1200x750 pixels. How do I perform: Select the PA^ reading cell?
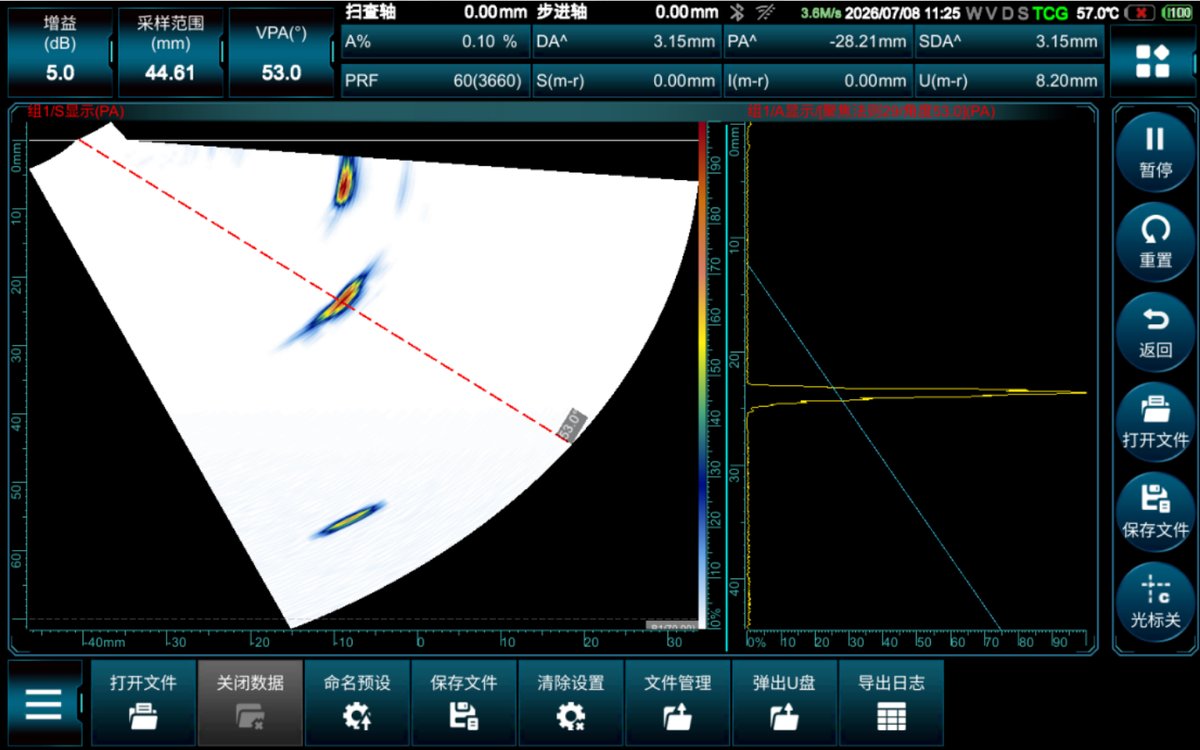[x=817, y=42]
